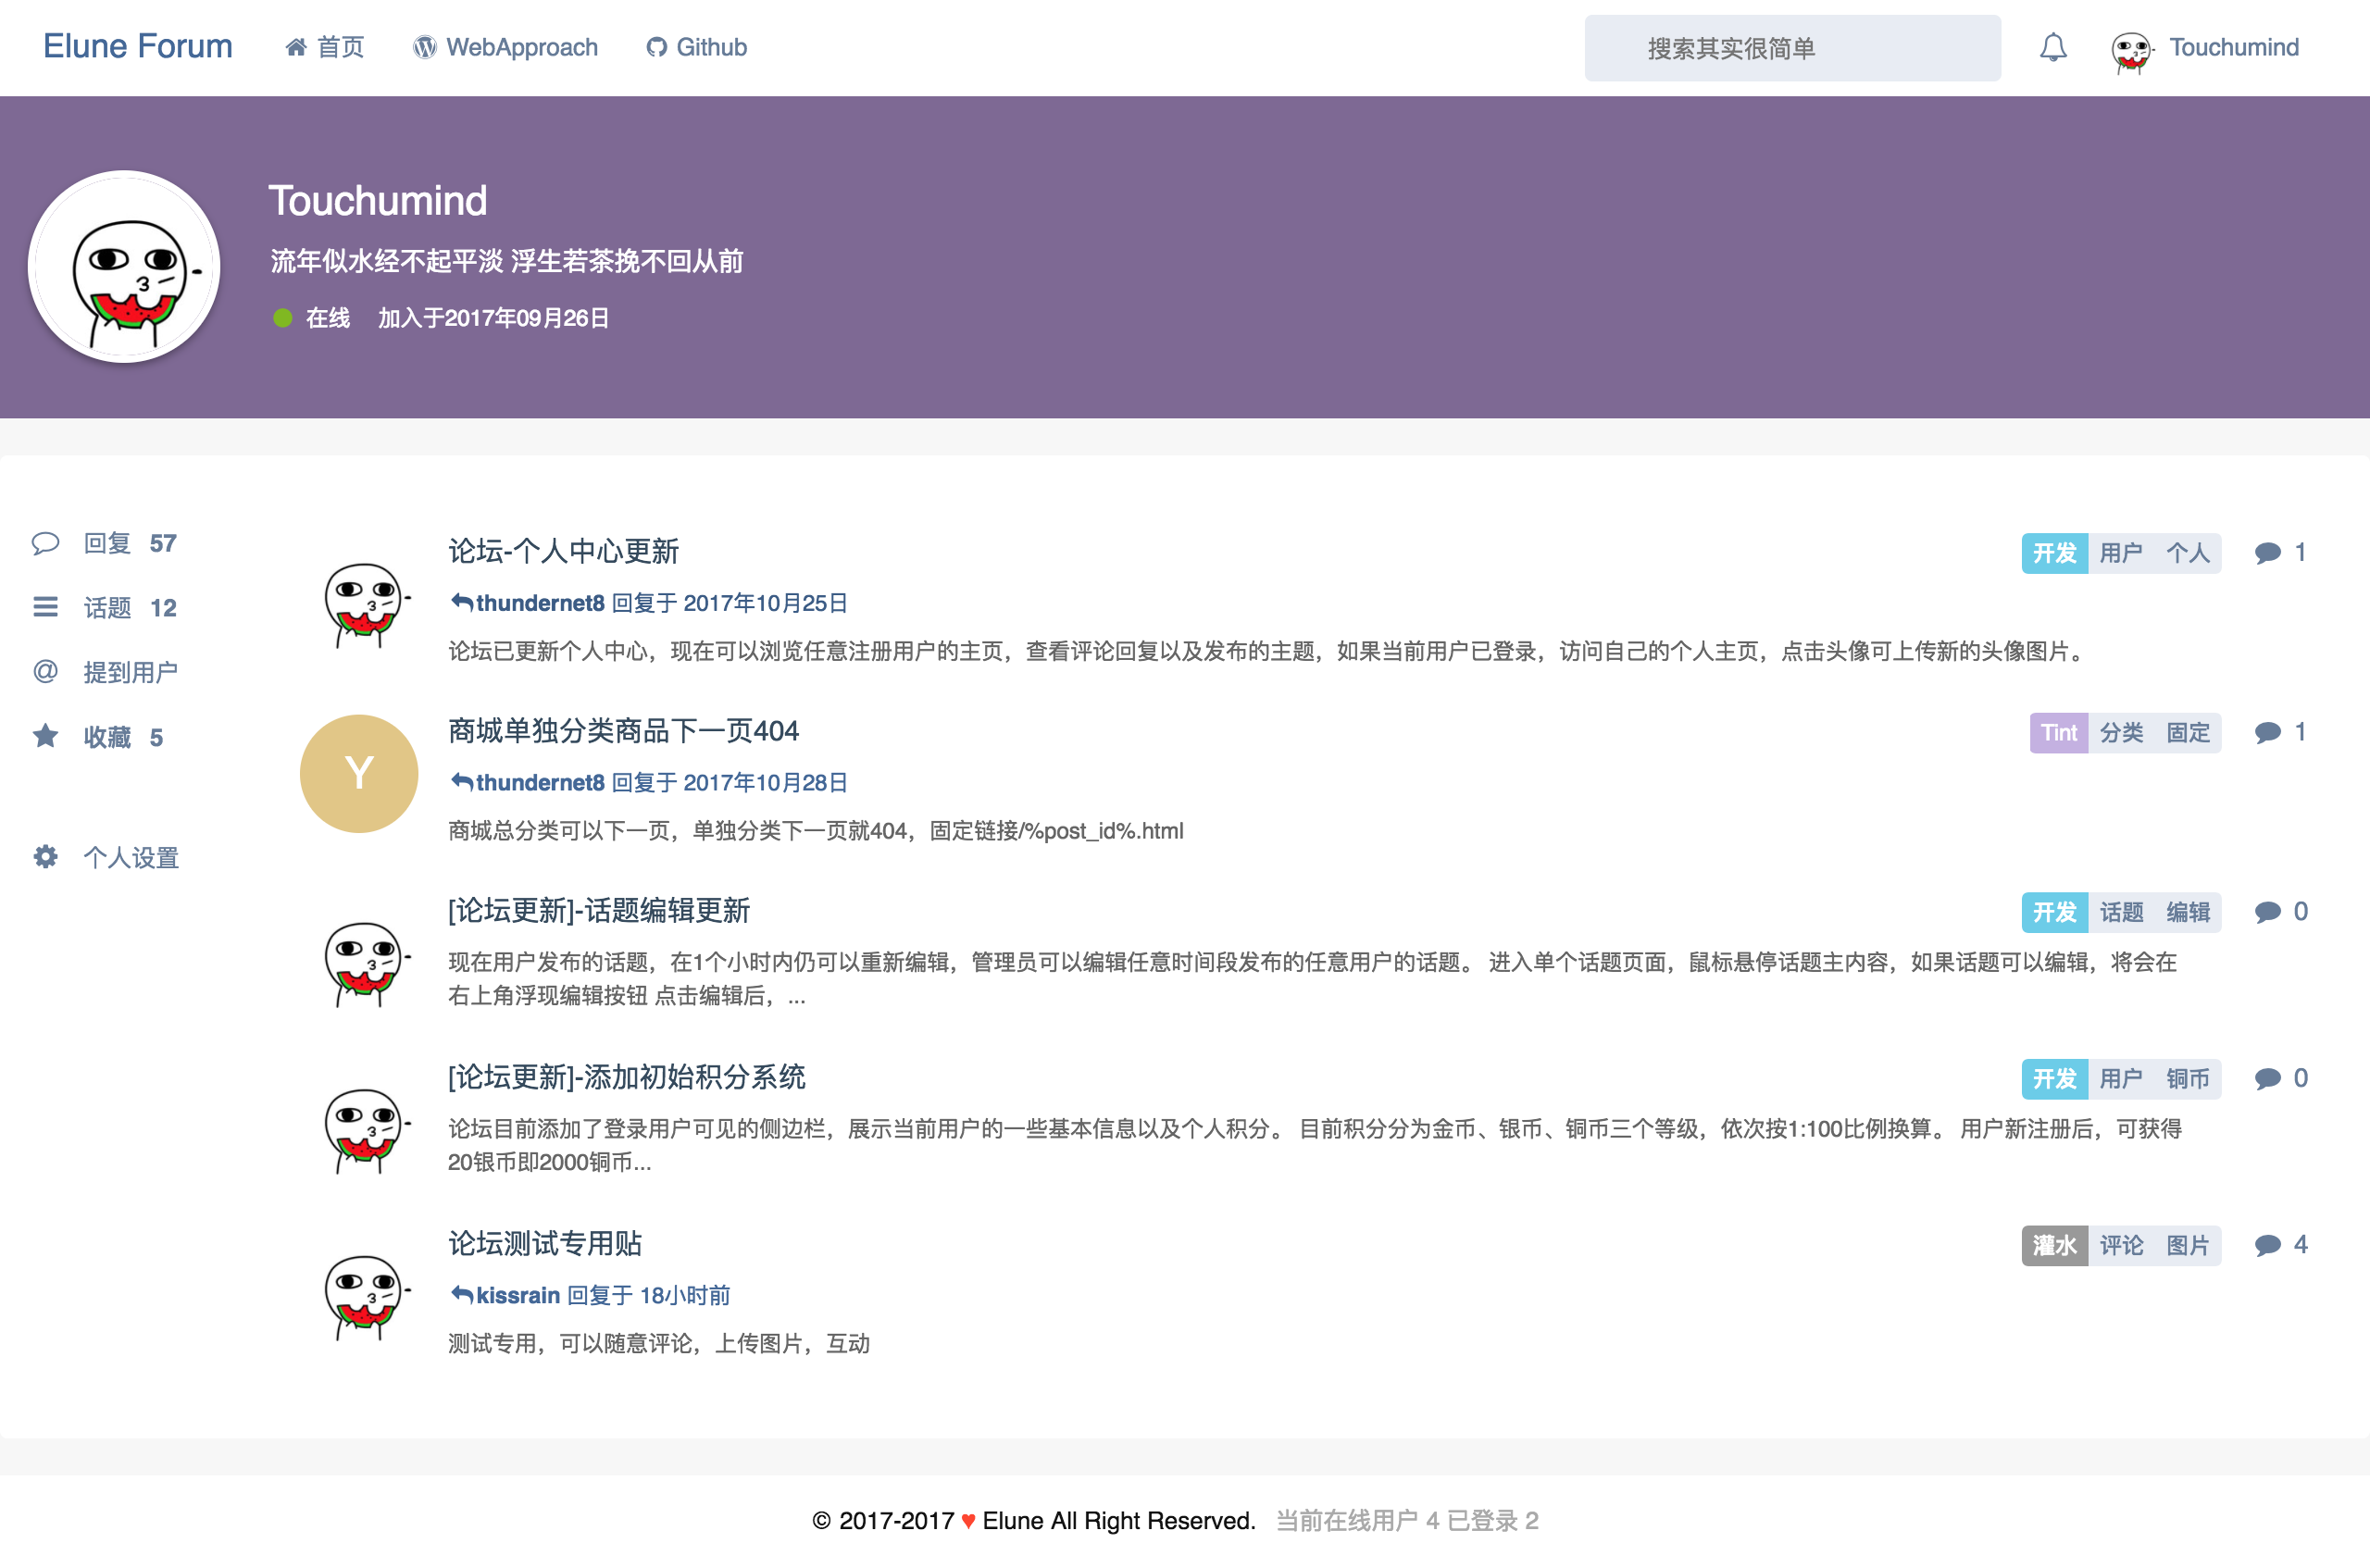Select the 回复 57 sidebar tab

click(x=129, y=543)
